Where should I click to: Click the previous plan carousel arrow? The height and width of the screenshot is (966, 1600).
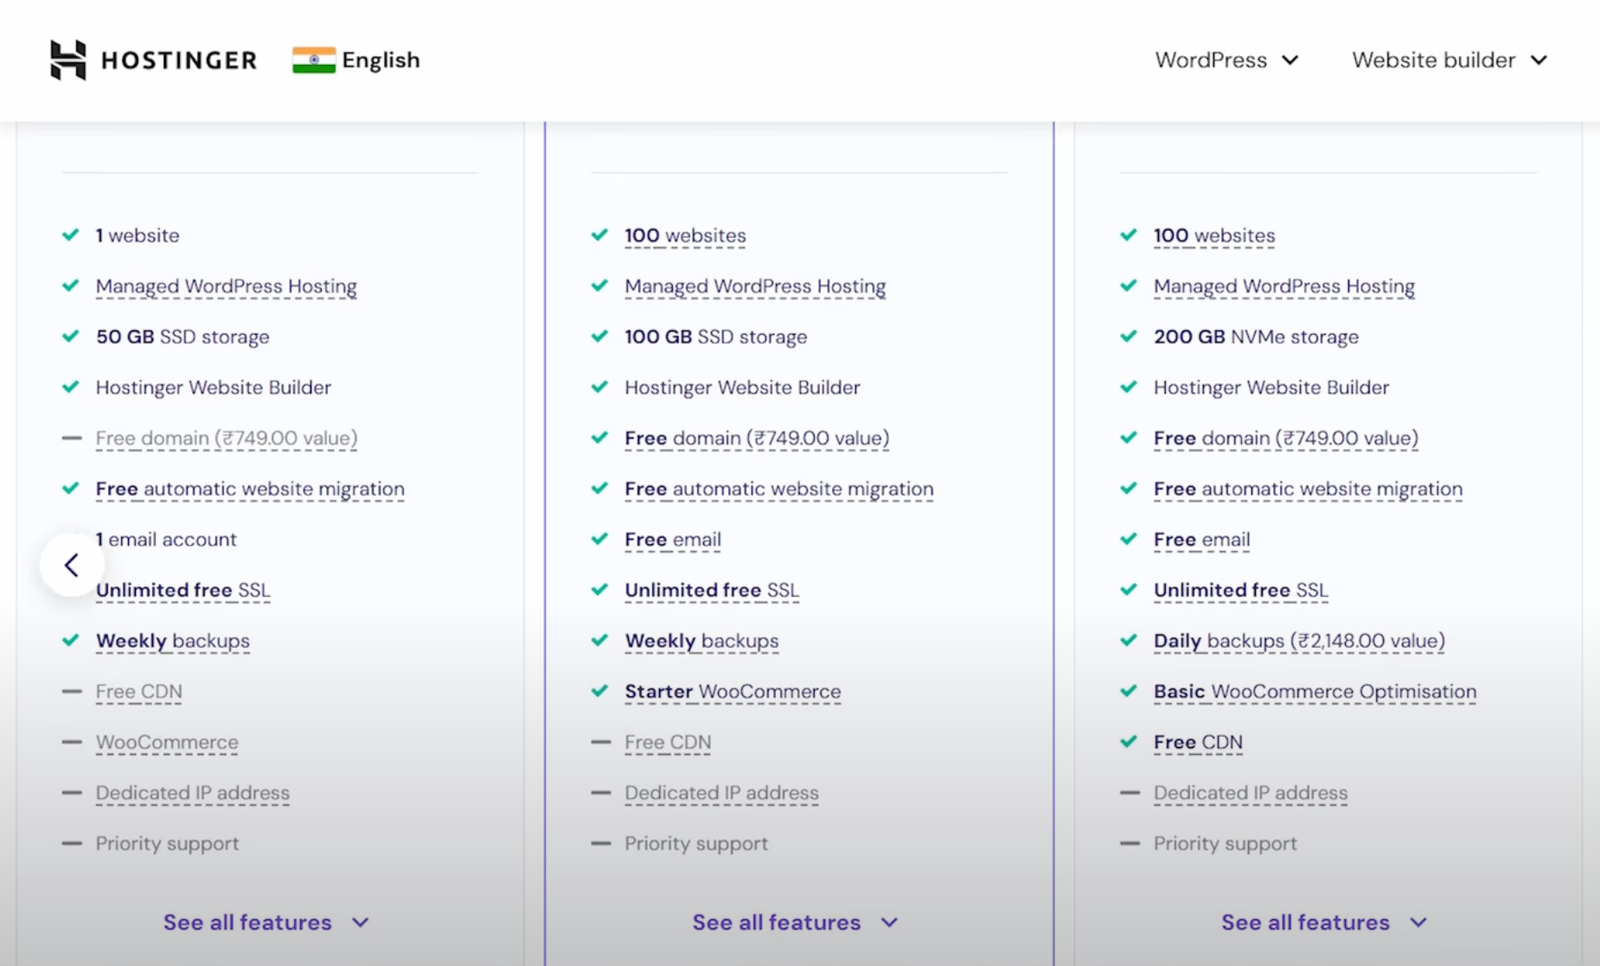[x=71, y=565]
